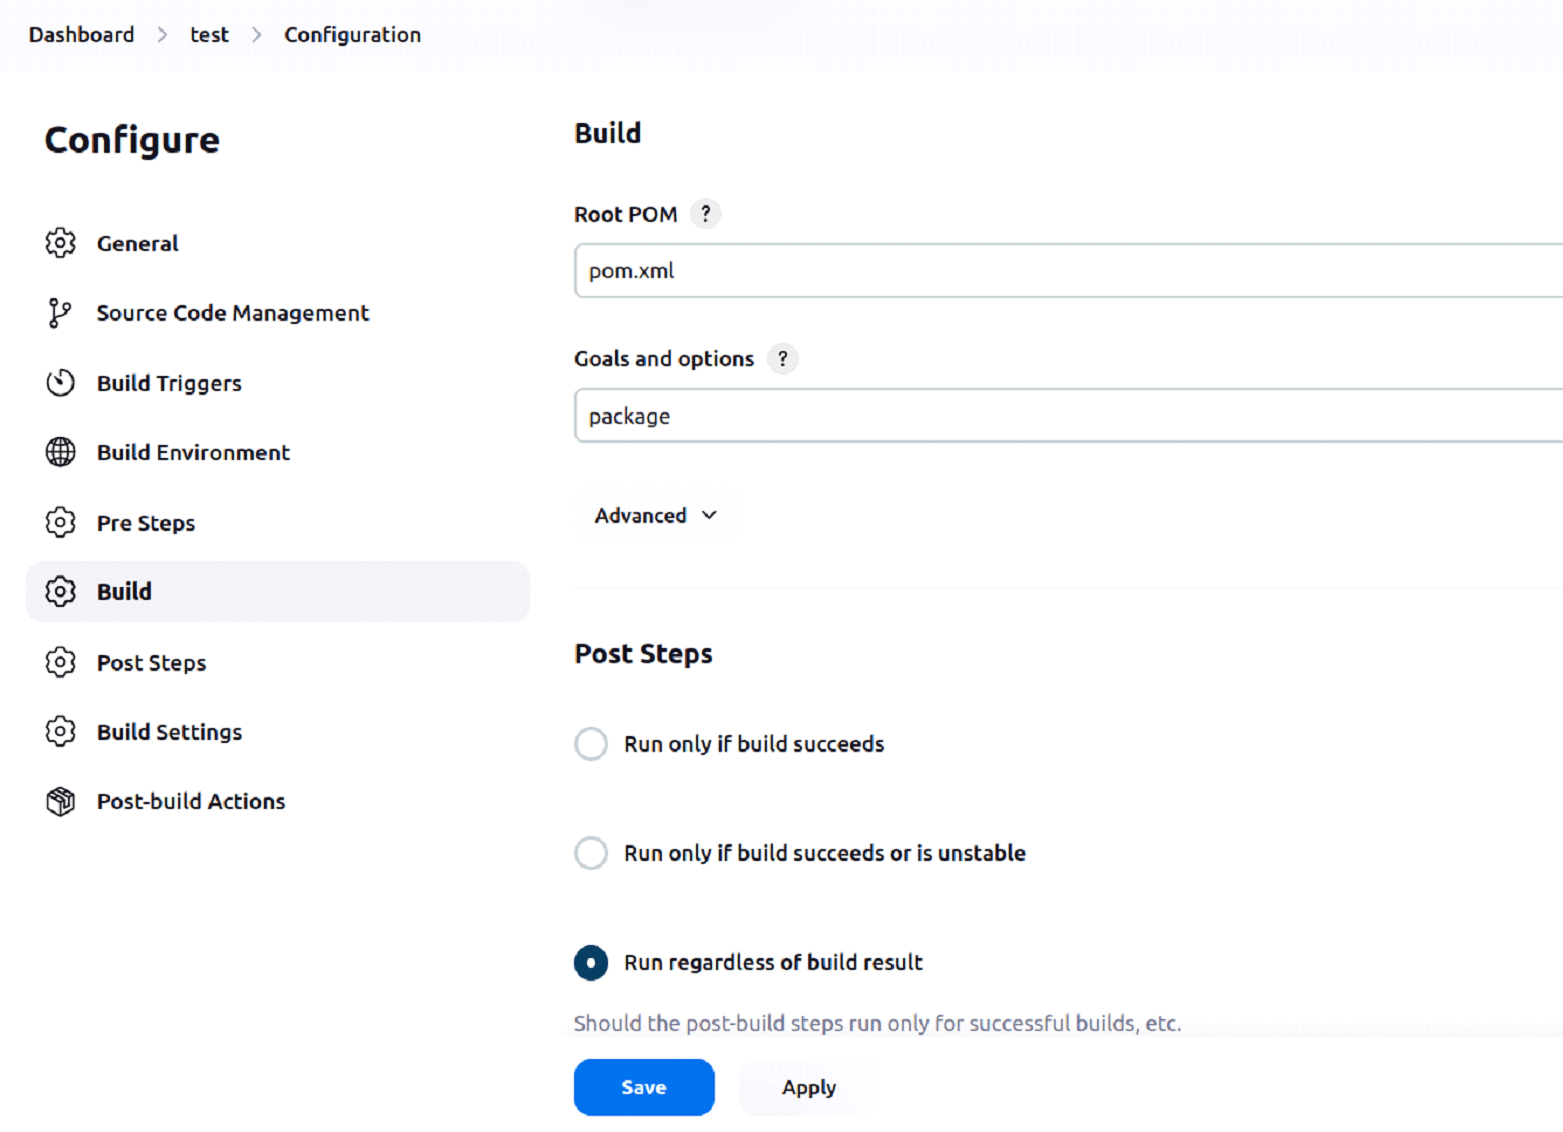Expand the Advanced build options
The image size is (1563, 1132).
click(x=655, y=515)
